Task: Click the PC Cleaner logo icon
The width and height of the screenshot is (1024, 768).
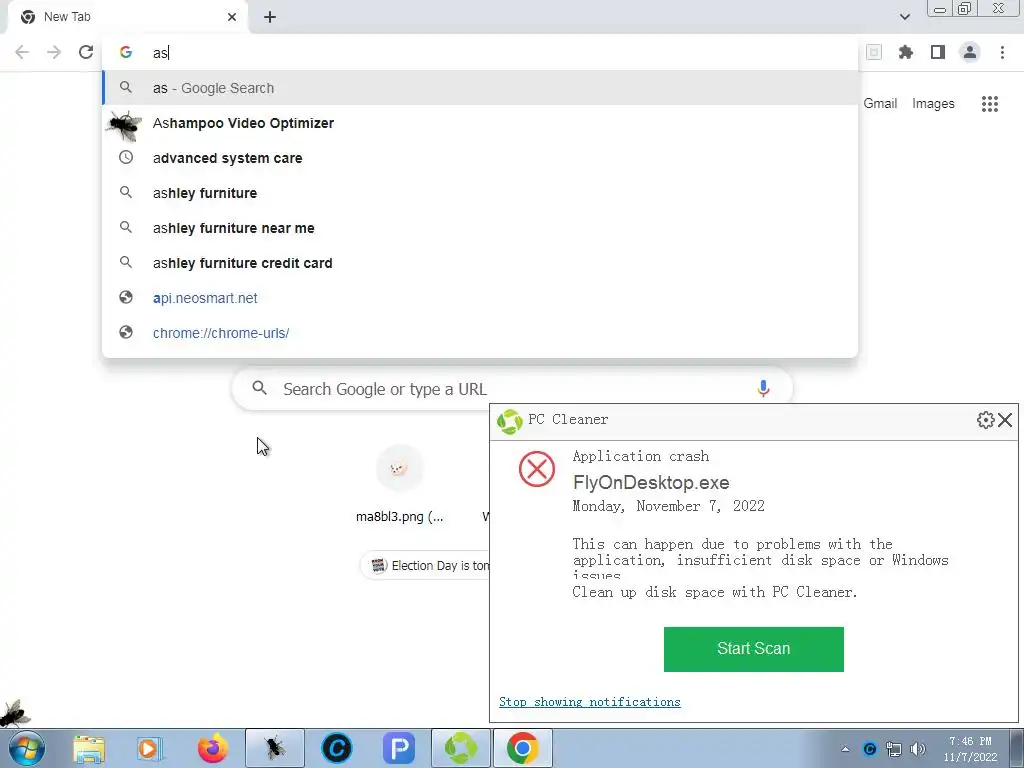Action: (x=509, y=421)
